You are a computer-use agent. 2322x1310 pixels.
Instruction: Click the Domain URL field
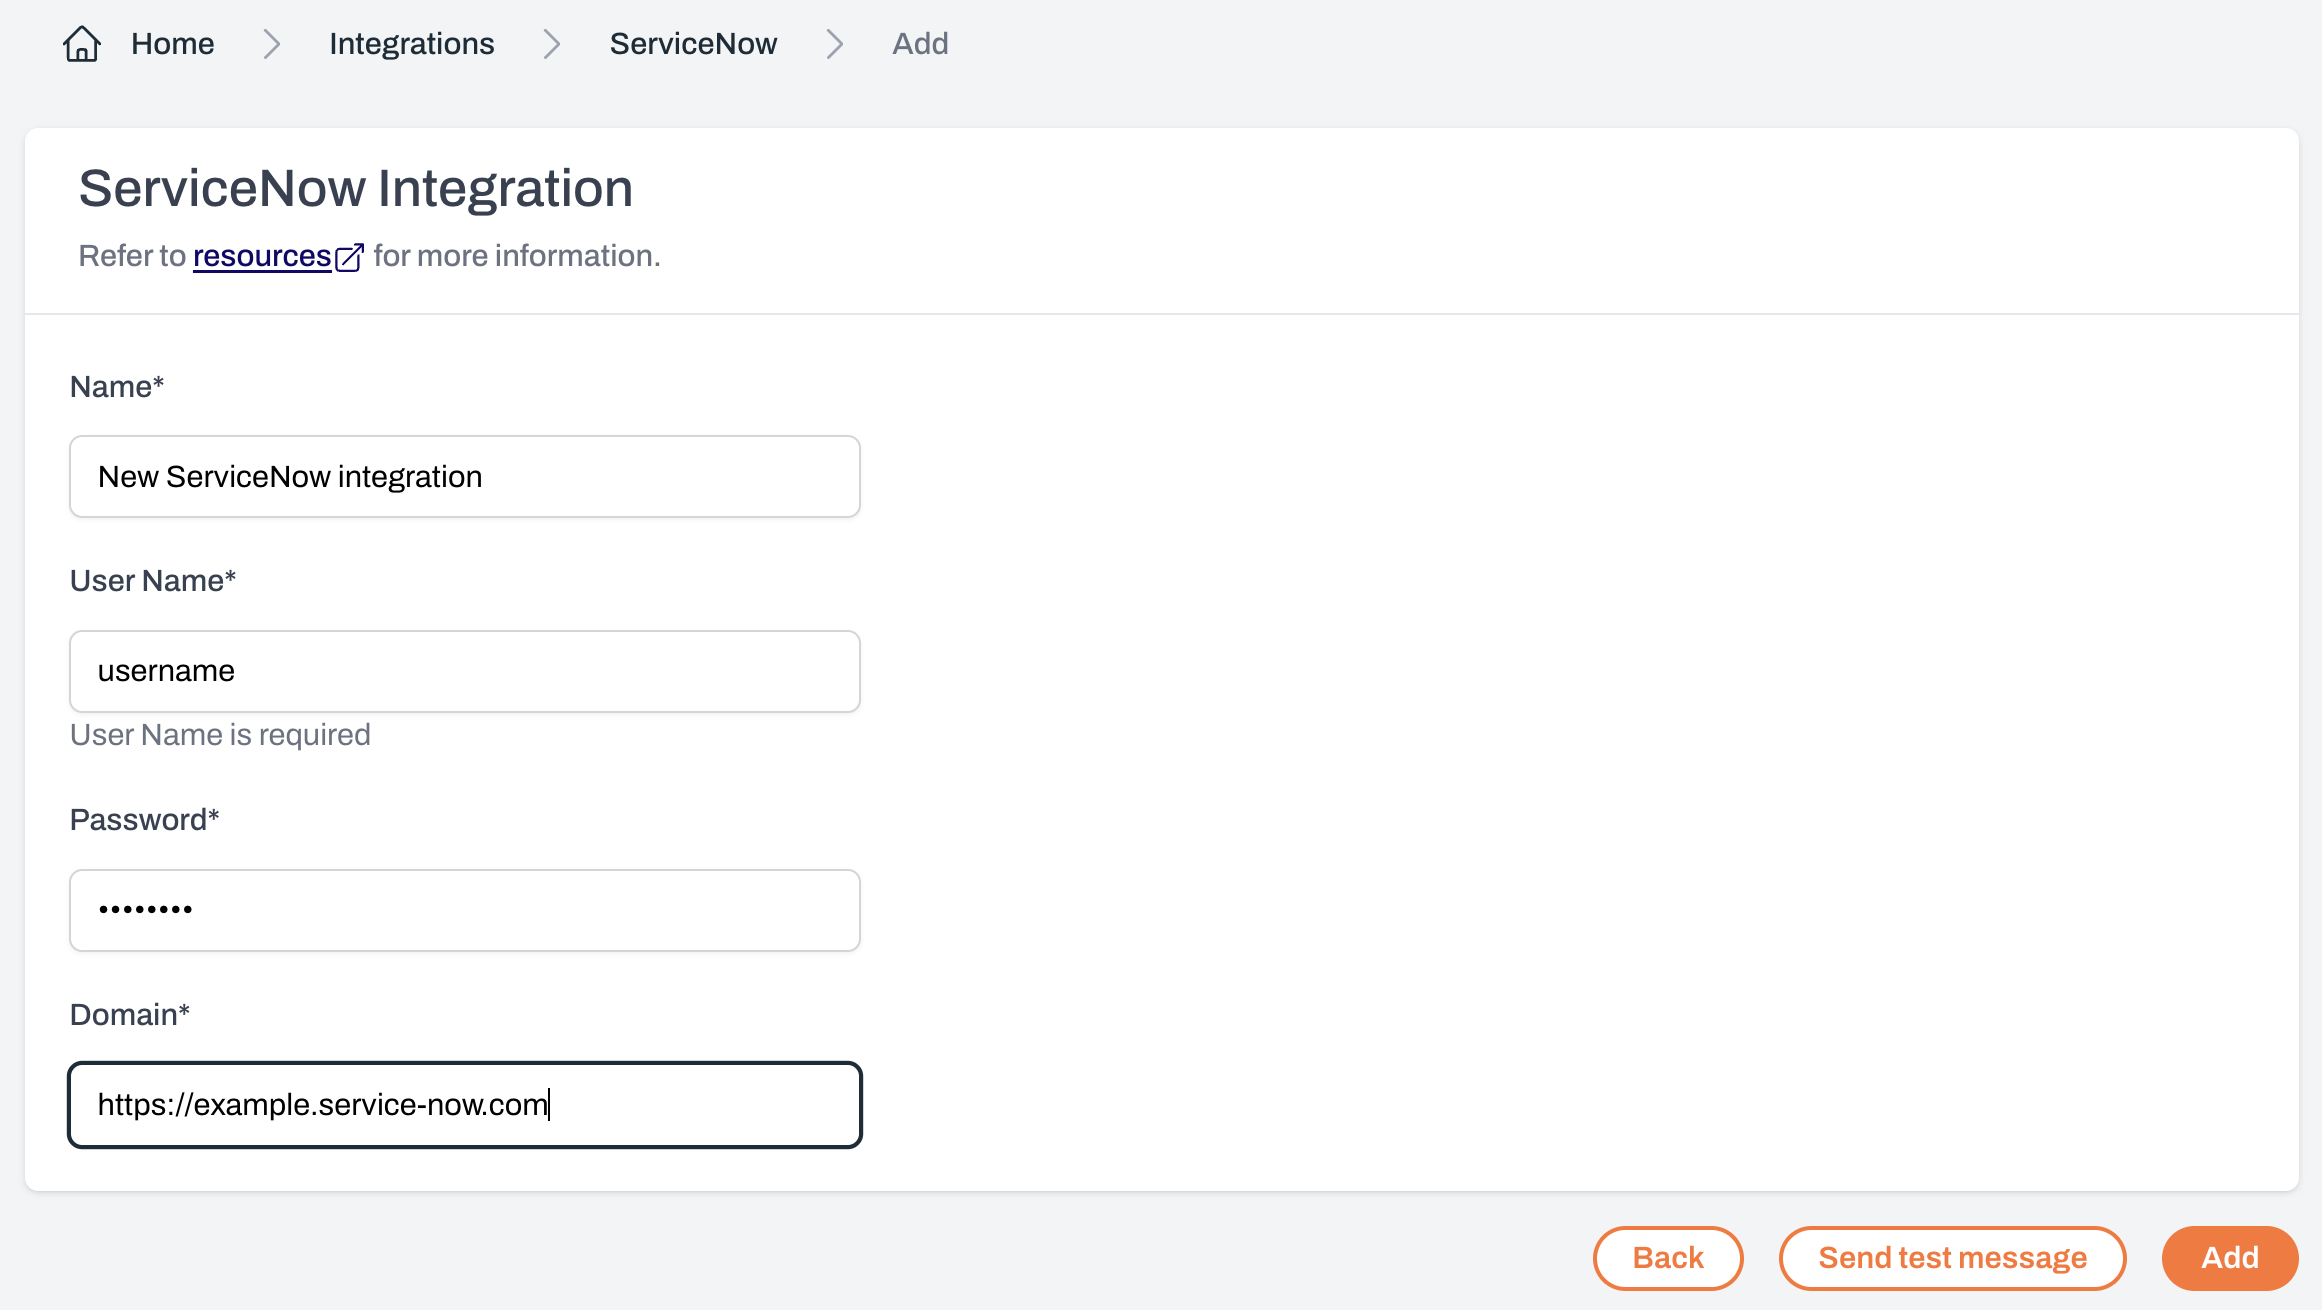coord(464,1105)
